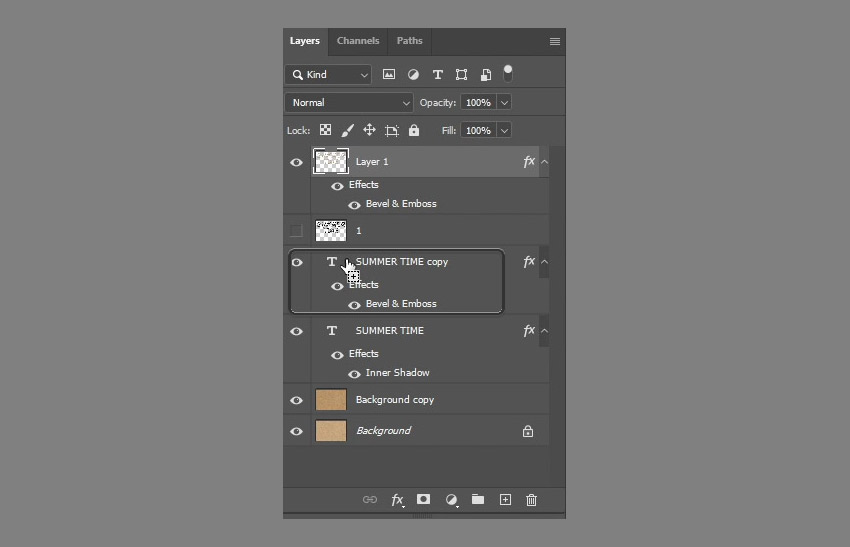The width and height of the screenshot is (850, 547).
Task: Add a layer mask
Action: point(423,499)
